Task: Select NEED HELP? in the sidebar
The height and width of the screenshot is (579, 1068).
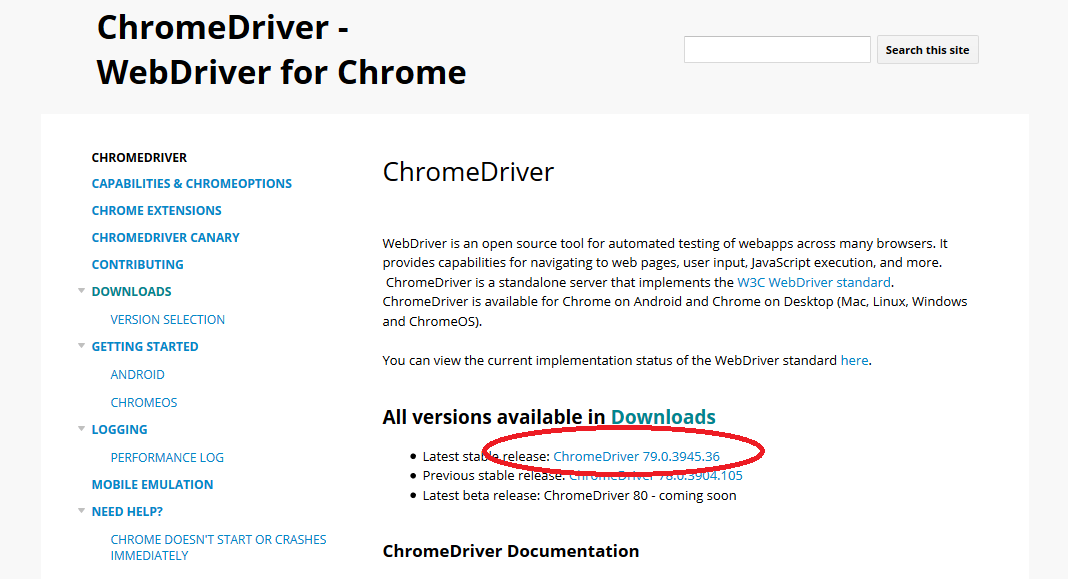Action: [127, 512]
